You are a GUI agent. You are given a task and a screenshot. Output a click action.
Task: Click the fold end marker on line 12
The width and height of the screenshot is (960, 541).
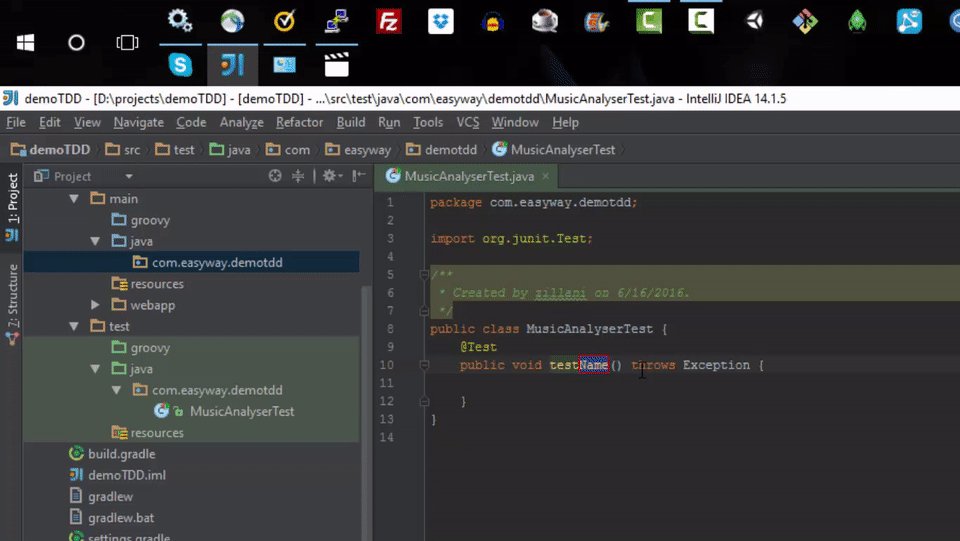click(x=424, y=401)
